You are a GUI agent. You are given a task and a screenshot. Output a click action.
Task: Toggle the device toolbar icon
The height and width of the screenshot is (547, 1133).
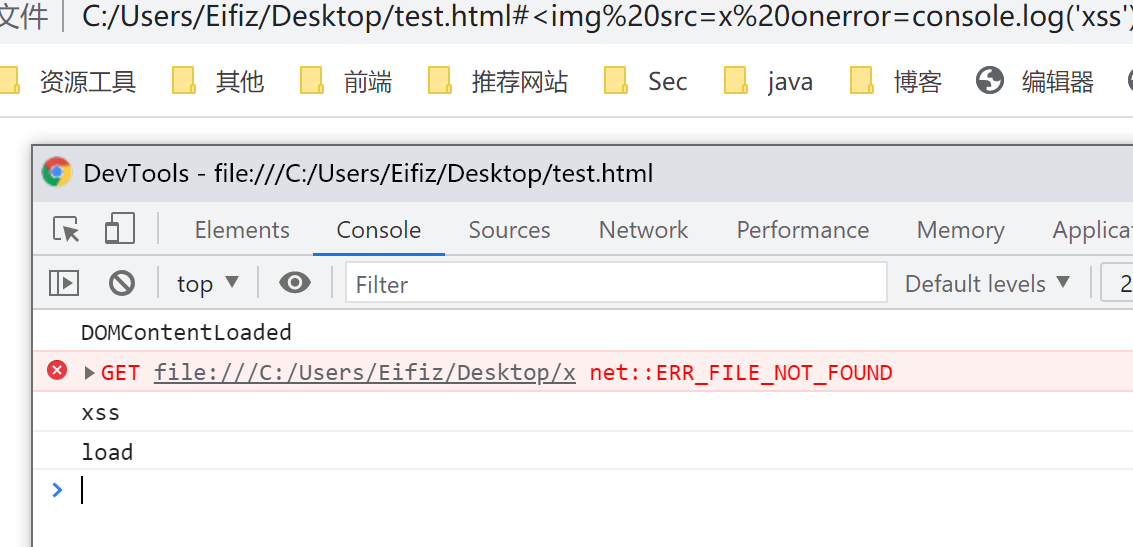pos(120,229)
